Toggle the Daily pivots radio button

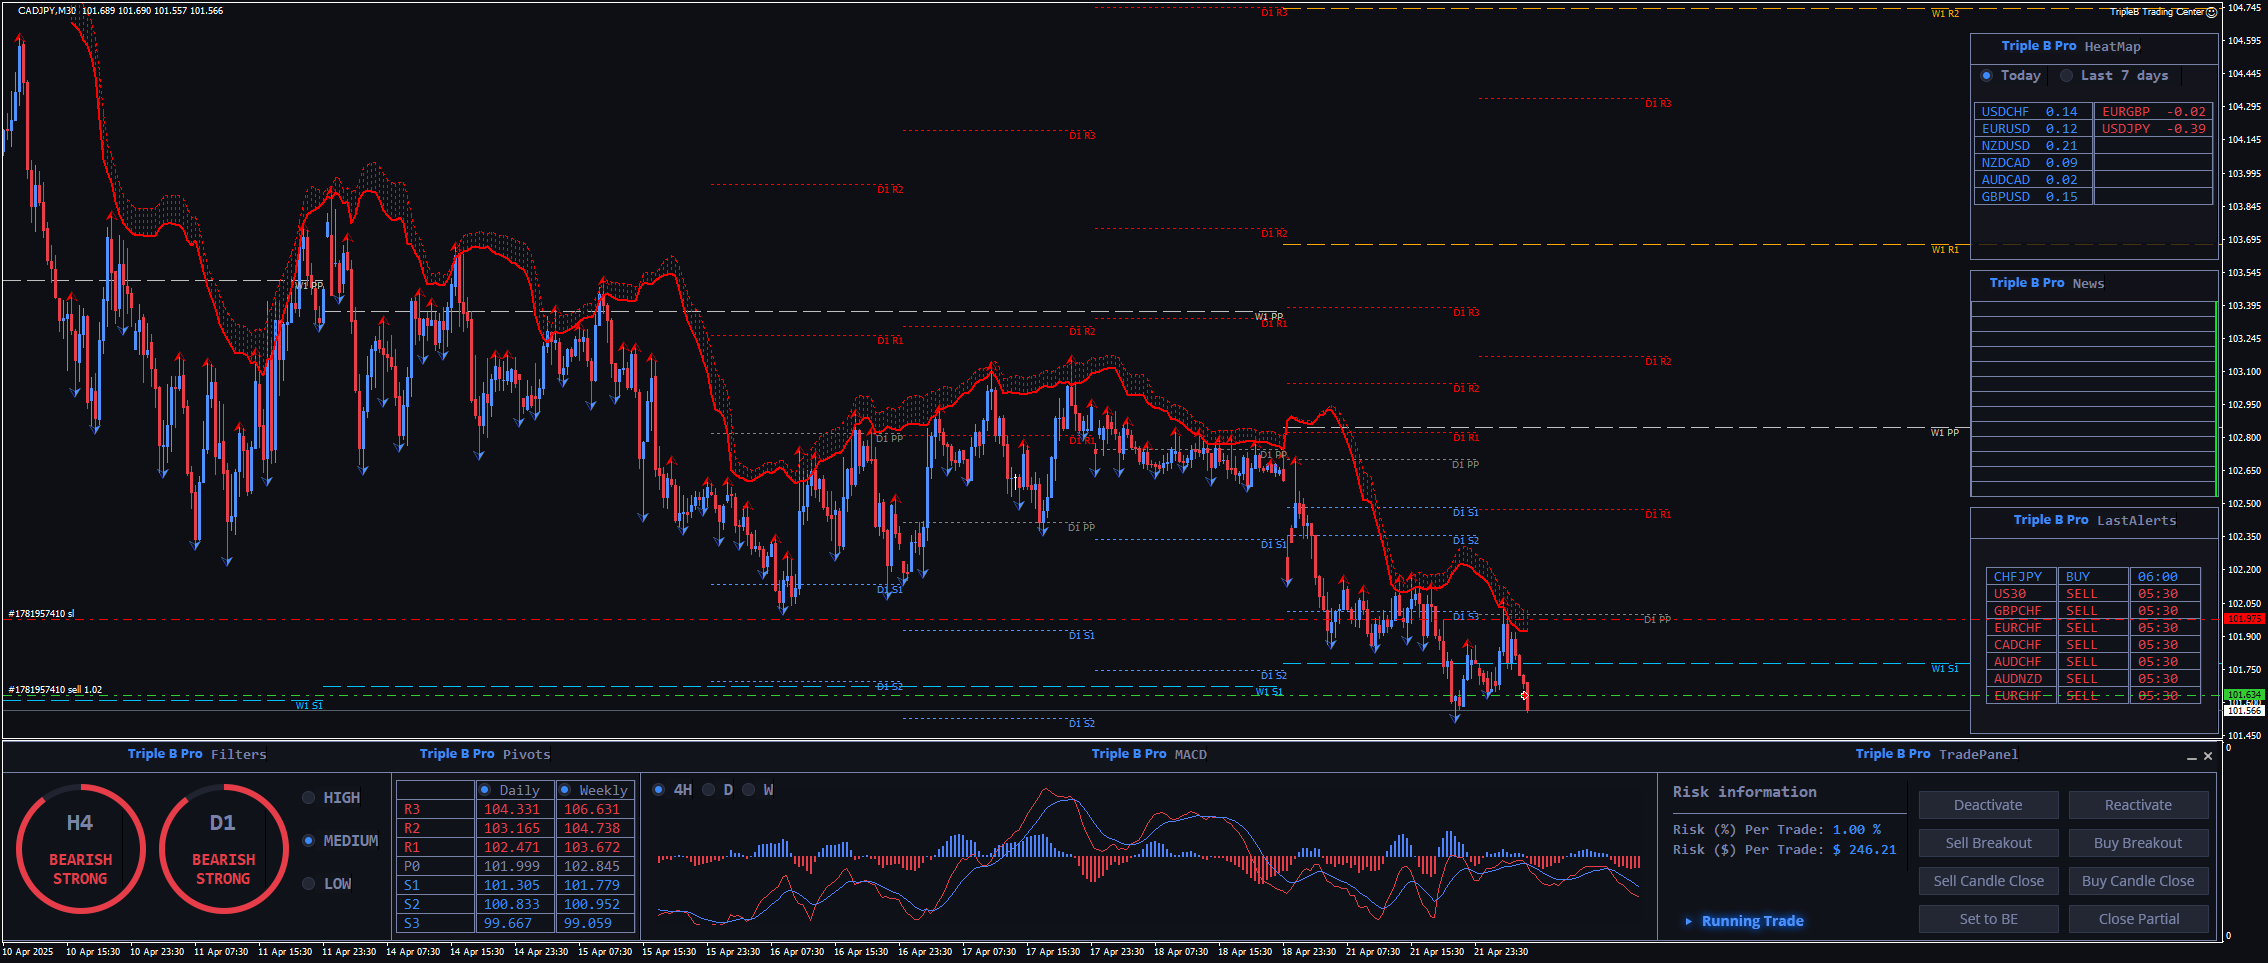click(485, 790)
